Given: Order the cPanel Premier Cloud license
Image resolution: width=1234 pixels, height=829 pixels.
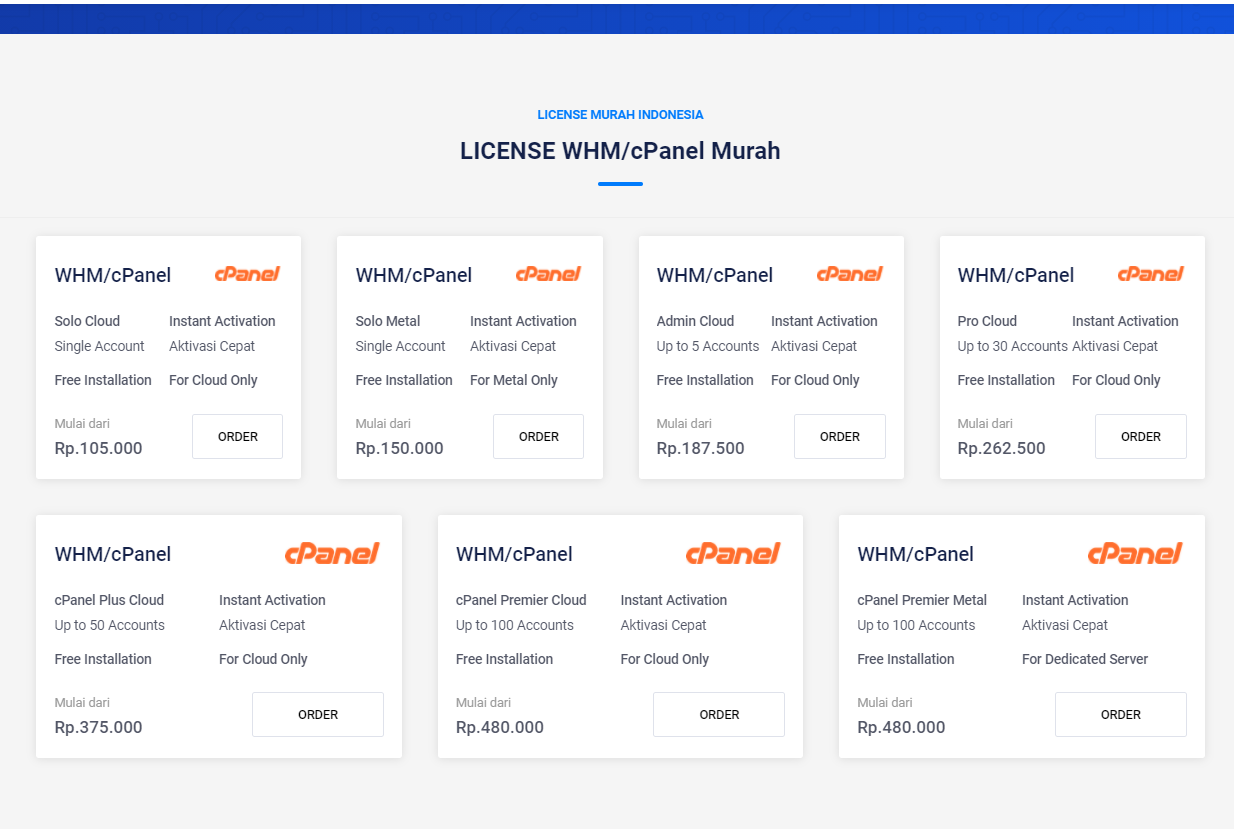Looking at the screenshot, I should tap(719, 715).
